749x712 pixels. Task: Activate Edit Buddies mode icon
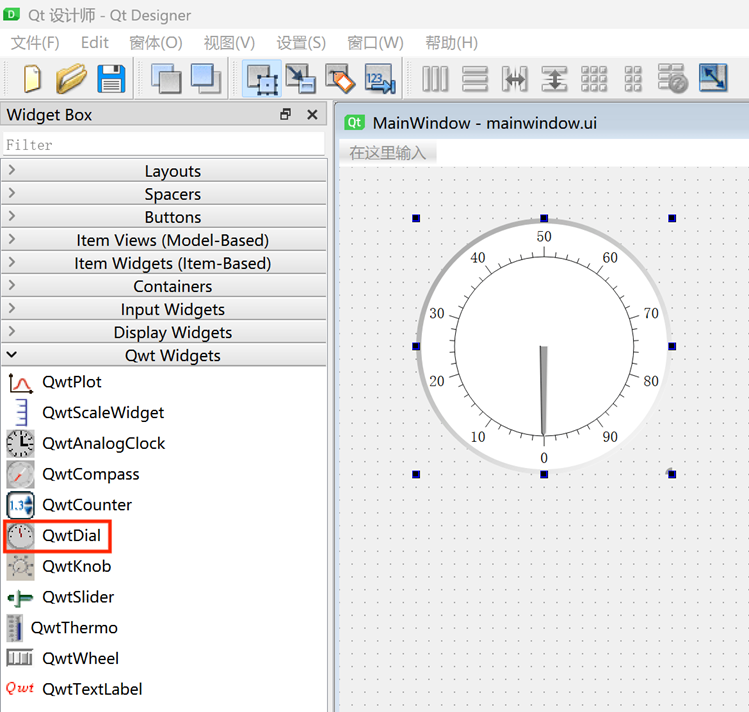(340, 79)
